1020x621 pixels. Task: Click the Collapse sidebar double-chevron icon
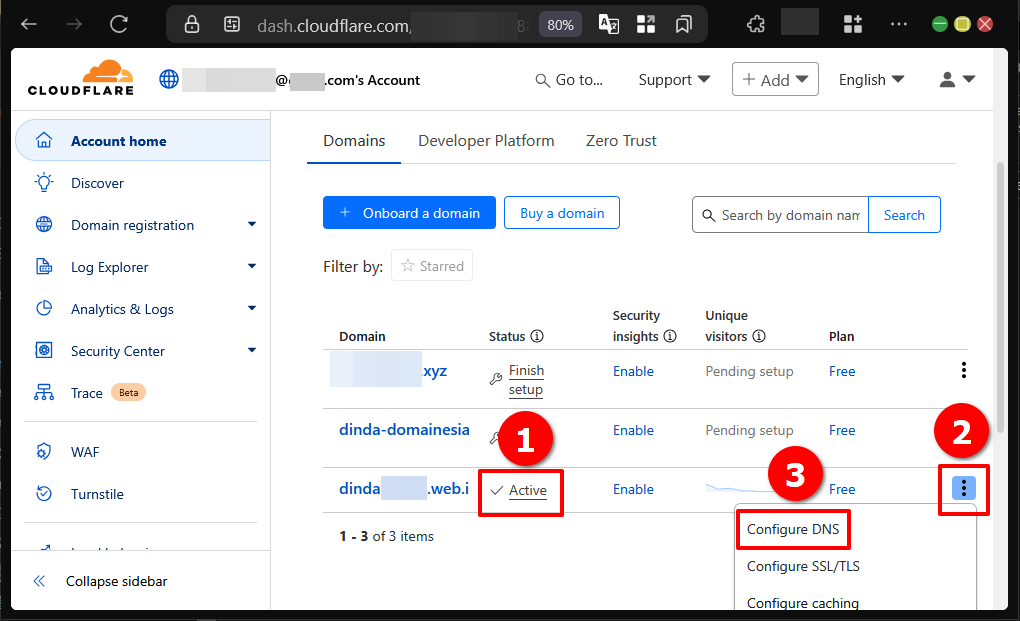click(39, 581)
